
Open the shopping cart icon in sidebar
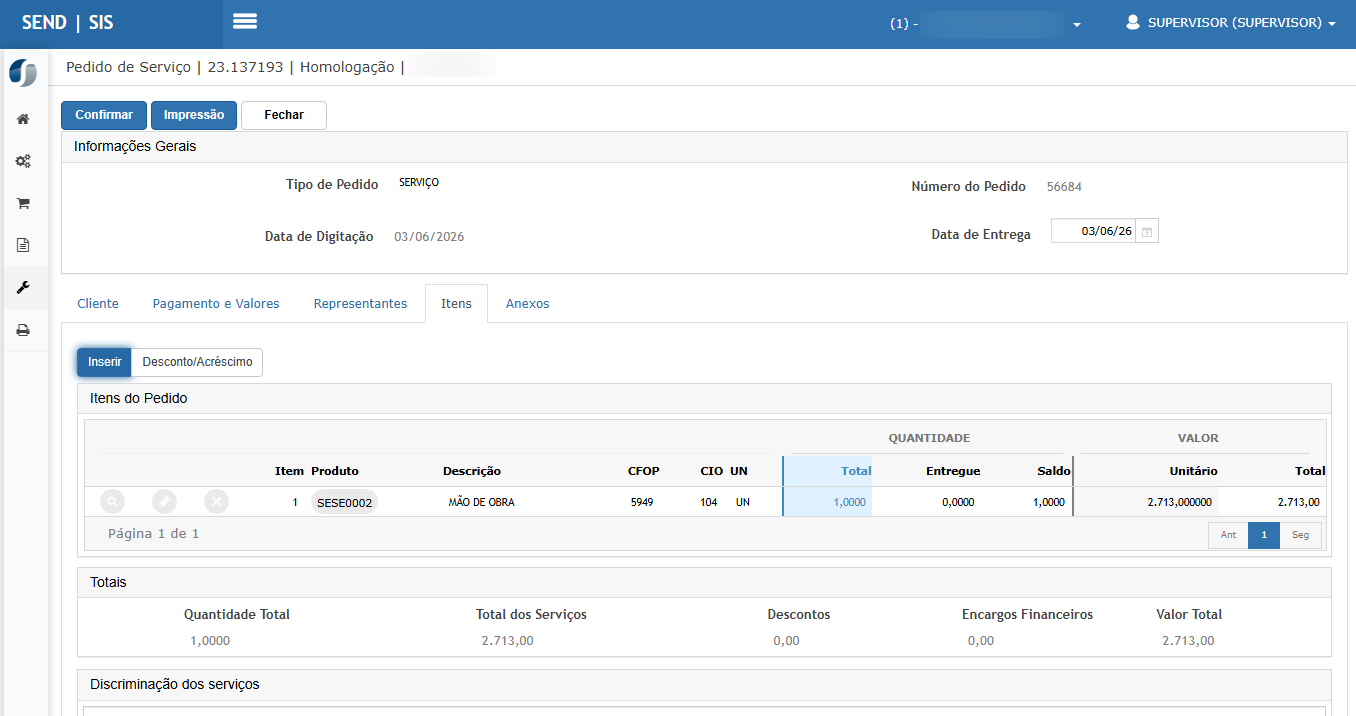[x=23, y=203]
